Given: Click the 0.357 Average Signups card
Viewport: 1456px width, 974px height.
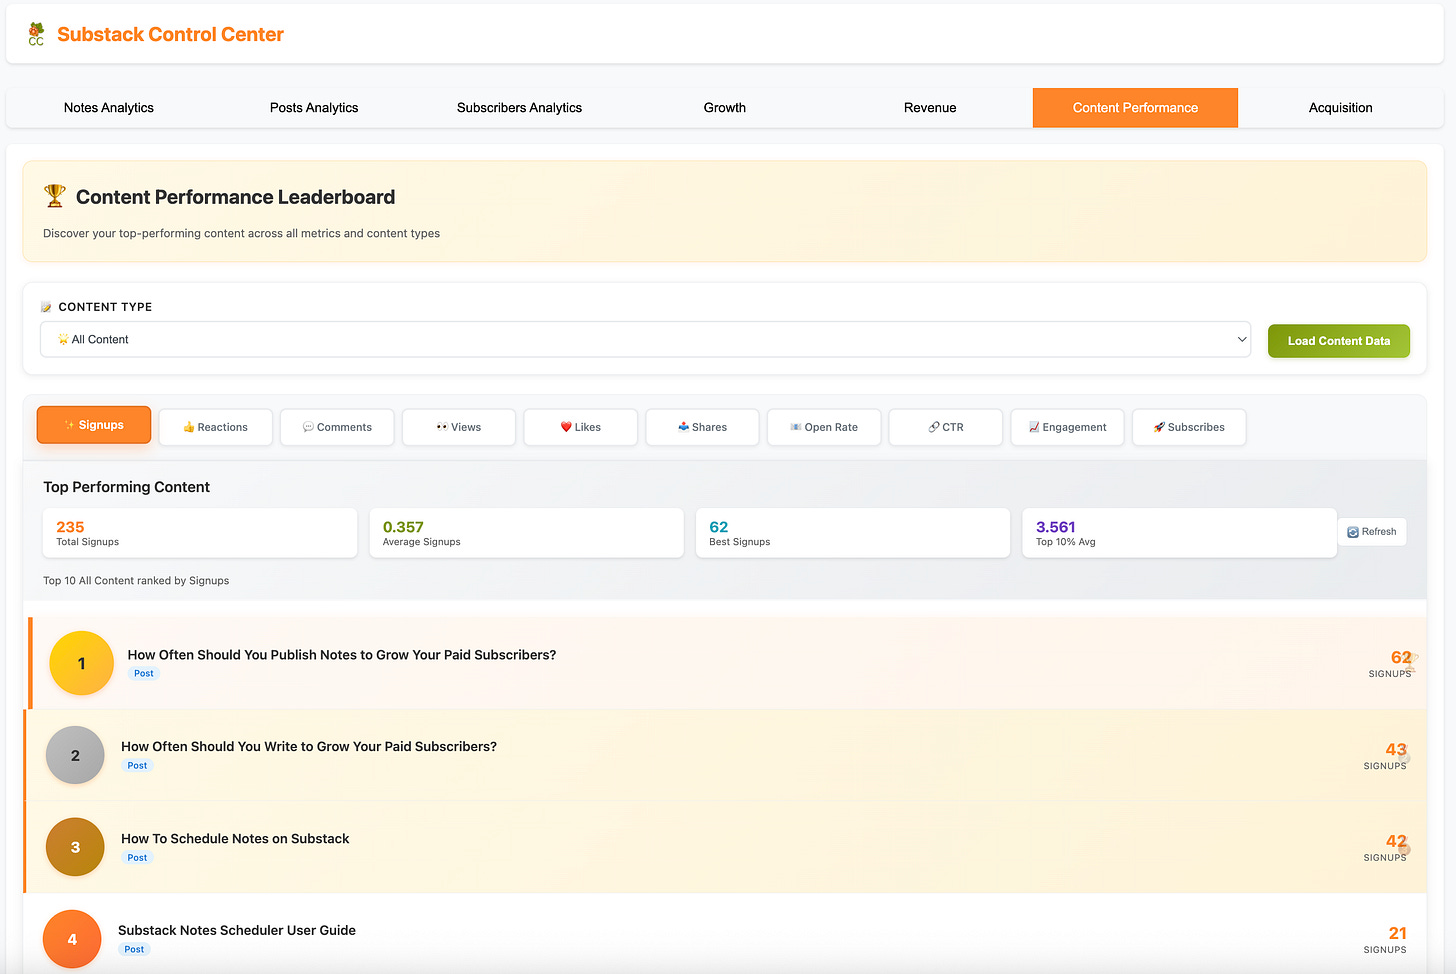Looking at the screenshot, I should [526, 533].
